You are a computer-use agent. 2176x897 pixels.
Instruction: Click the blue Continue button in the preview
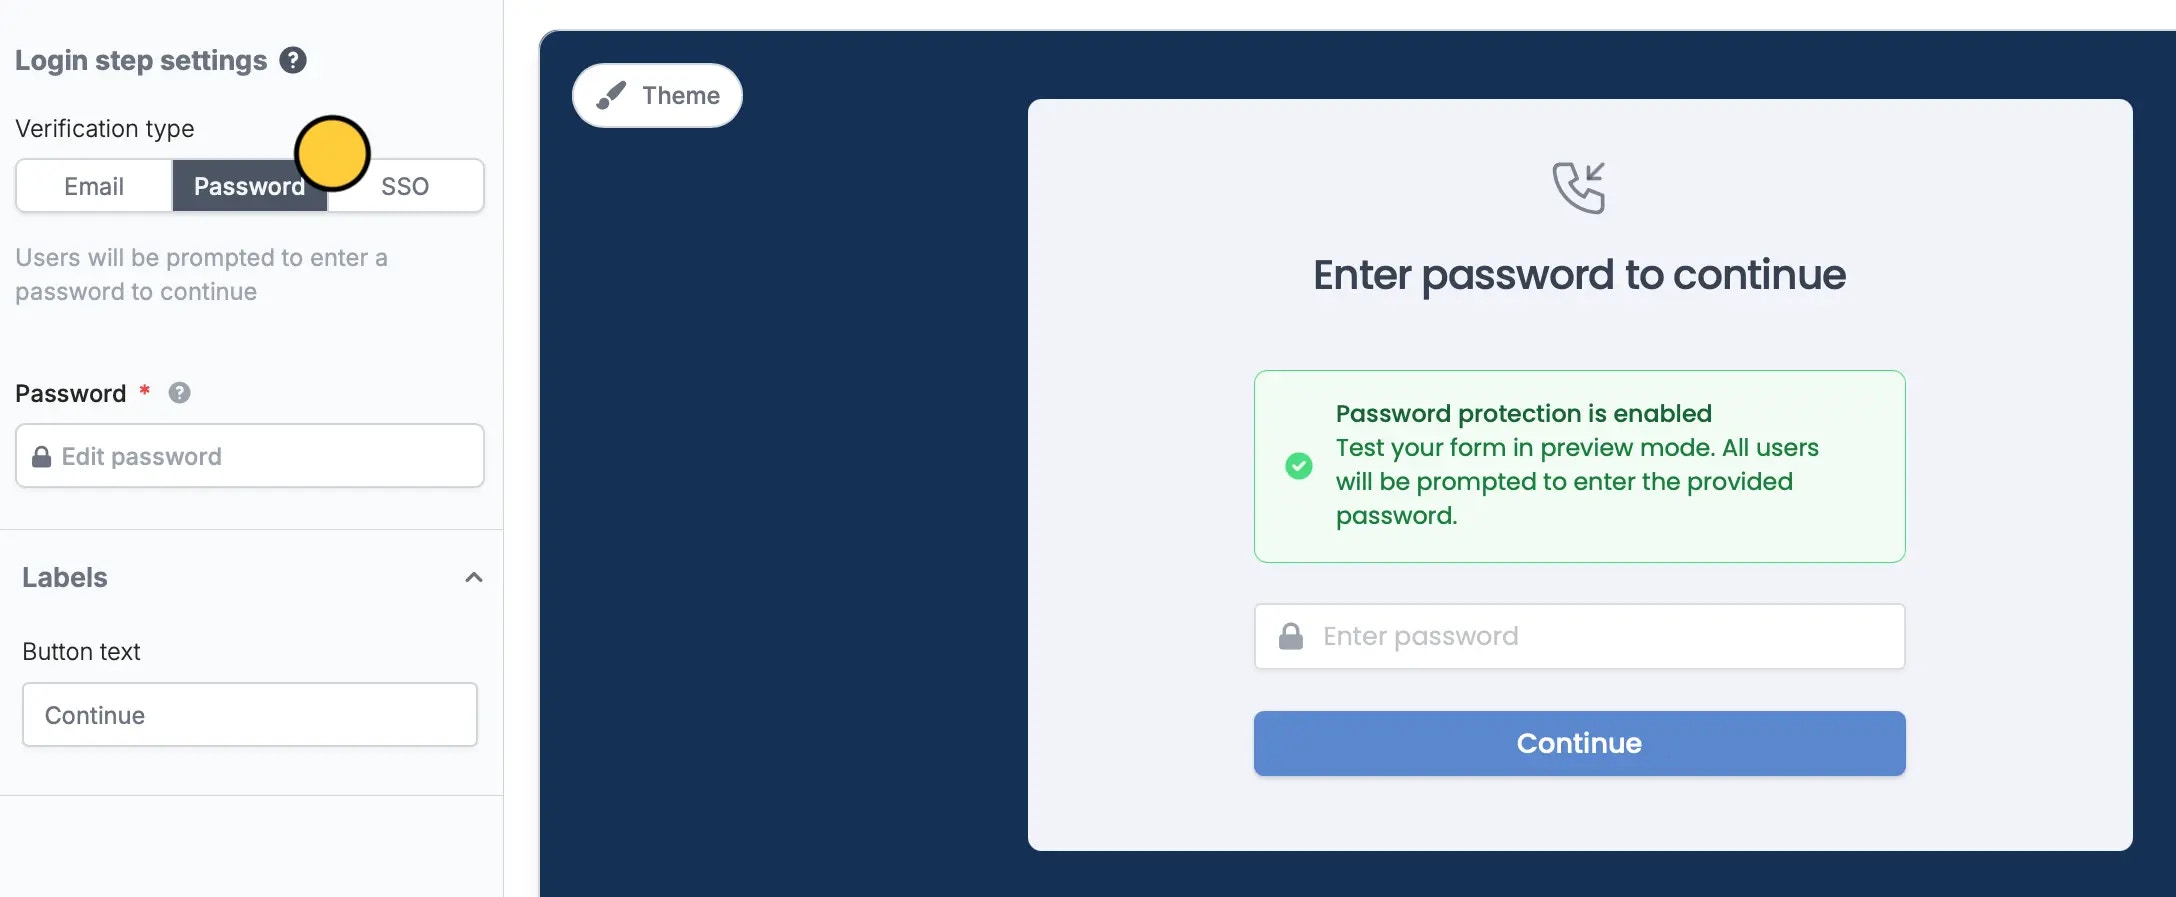[x=1578, y=743]
